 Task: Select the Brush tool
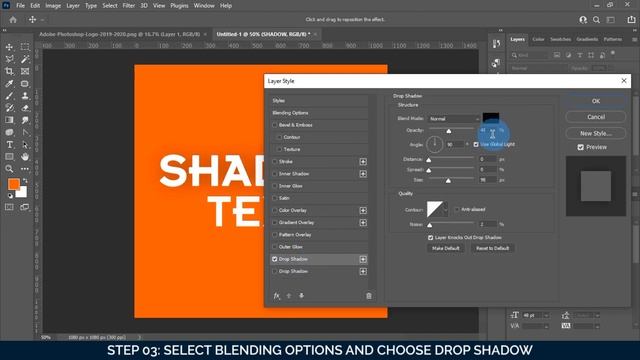click(9, 96)
